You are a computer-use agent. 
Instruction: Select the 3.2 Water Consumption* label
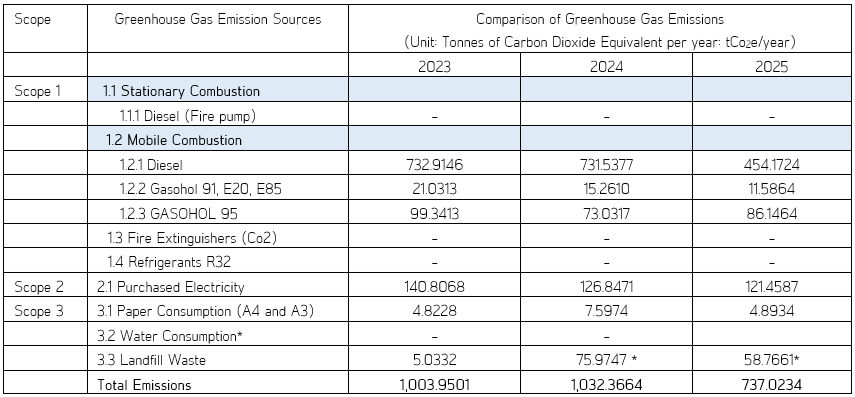pos(170,336)
